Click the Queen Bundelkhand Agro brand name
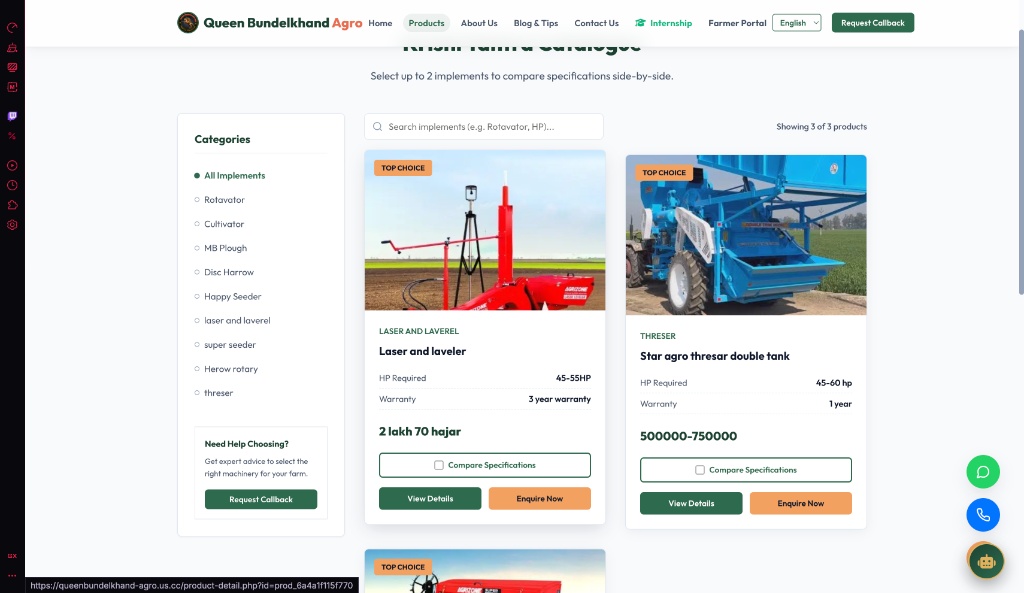Viewport: 1024px width, 593px height. point(283,23)
